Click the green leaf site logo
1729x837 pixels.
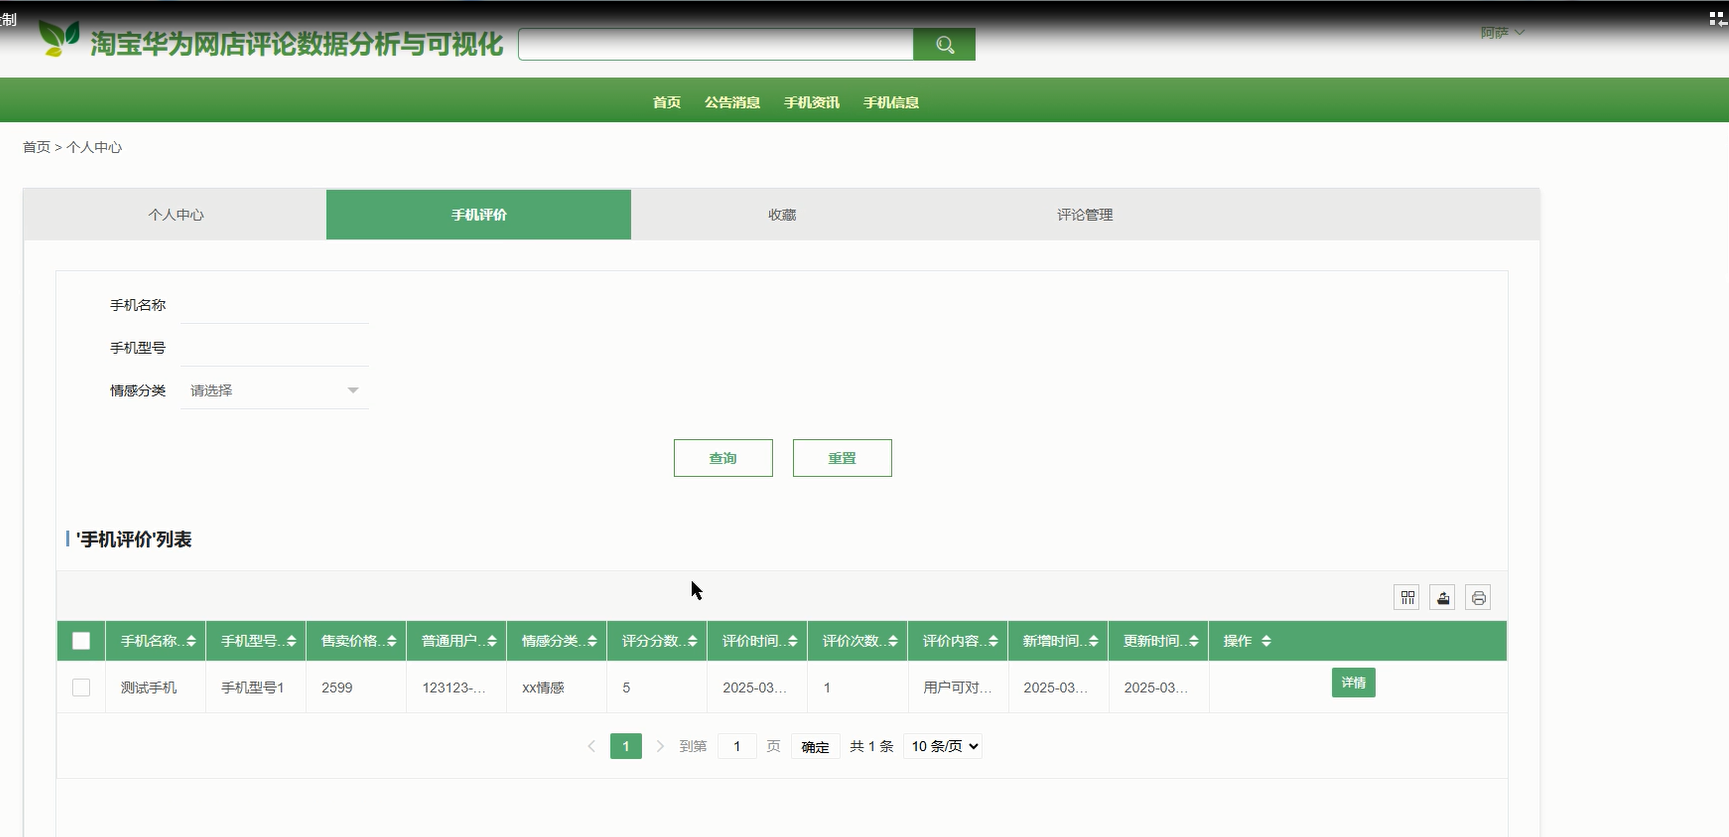point(58,38)
